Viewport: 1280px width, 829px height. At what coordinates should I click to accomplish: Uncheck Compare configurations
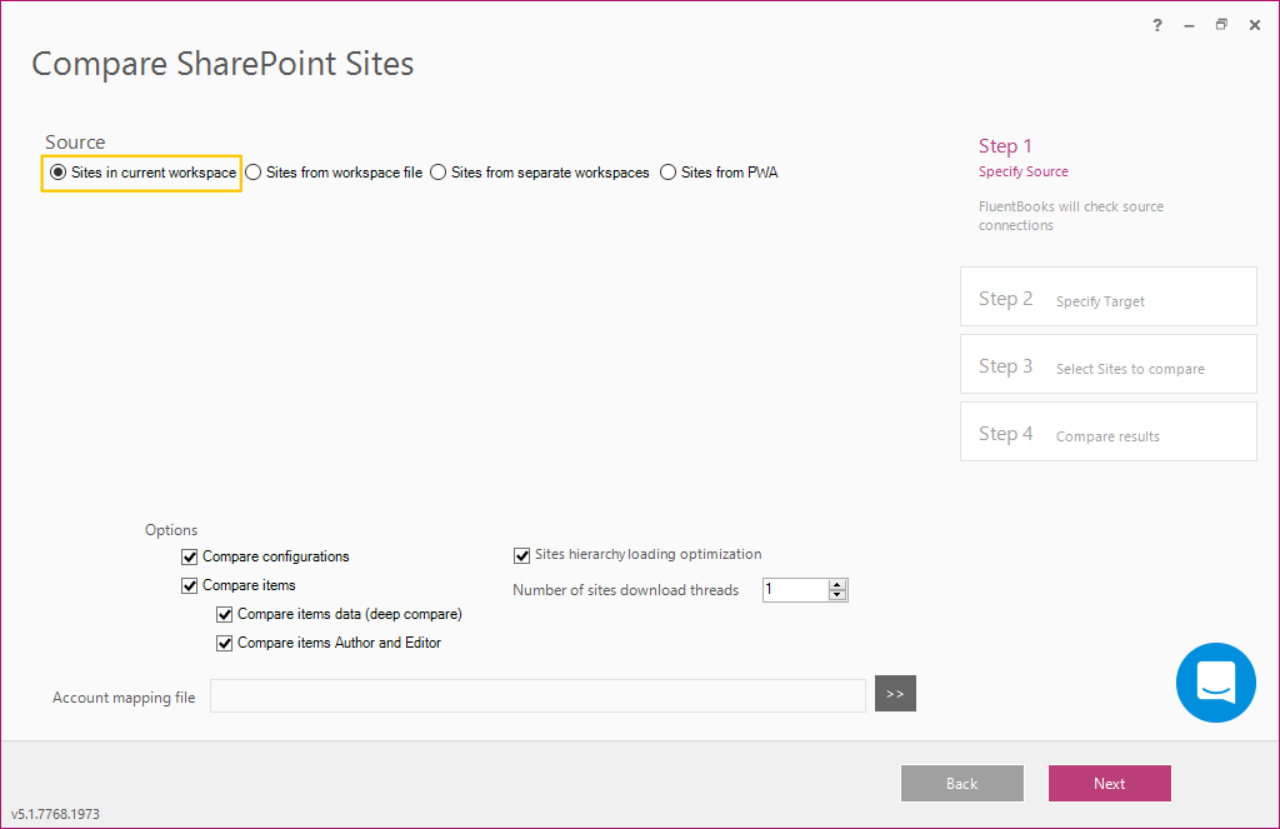(x=189, y=557)
